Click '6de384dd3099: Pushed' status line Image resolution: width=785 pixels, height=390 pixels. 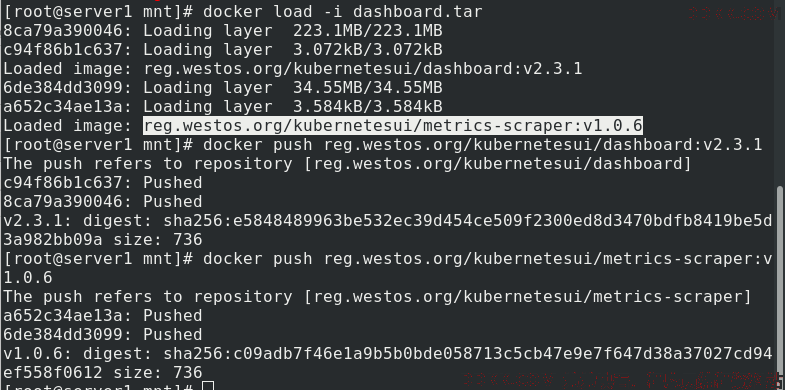click(103, 335)
